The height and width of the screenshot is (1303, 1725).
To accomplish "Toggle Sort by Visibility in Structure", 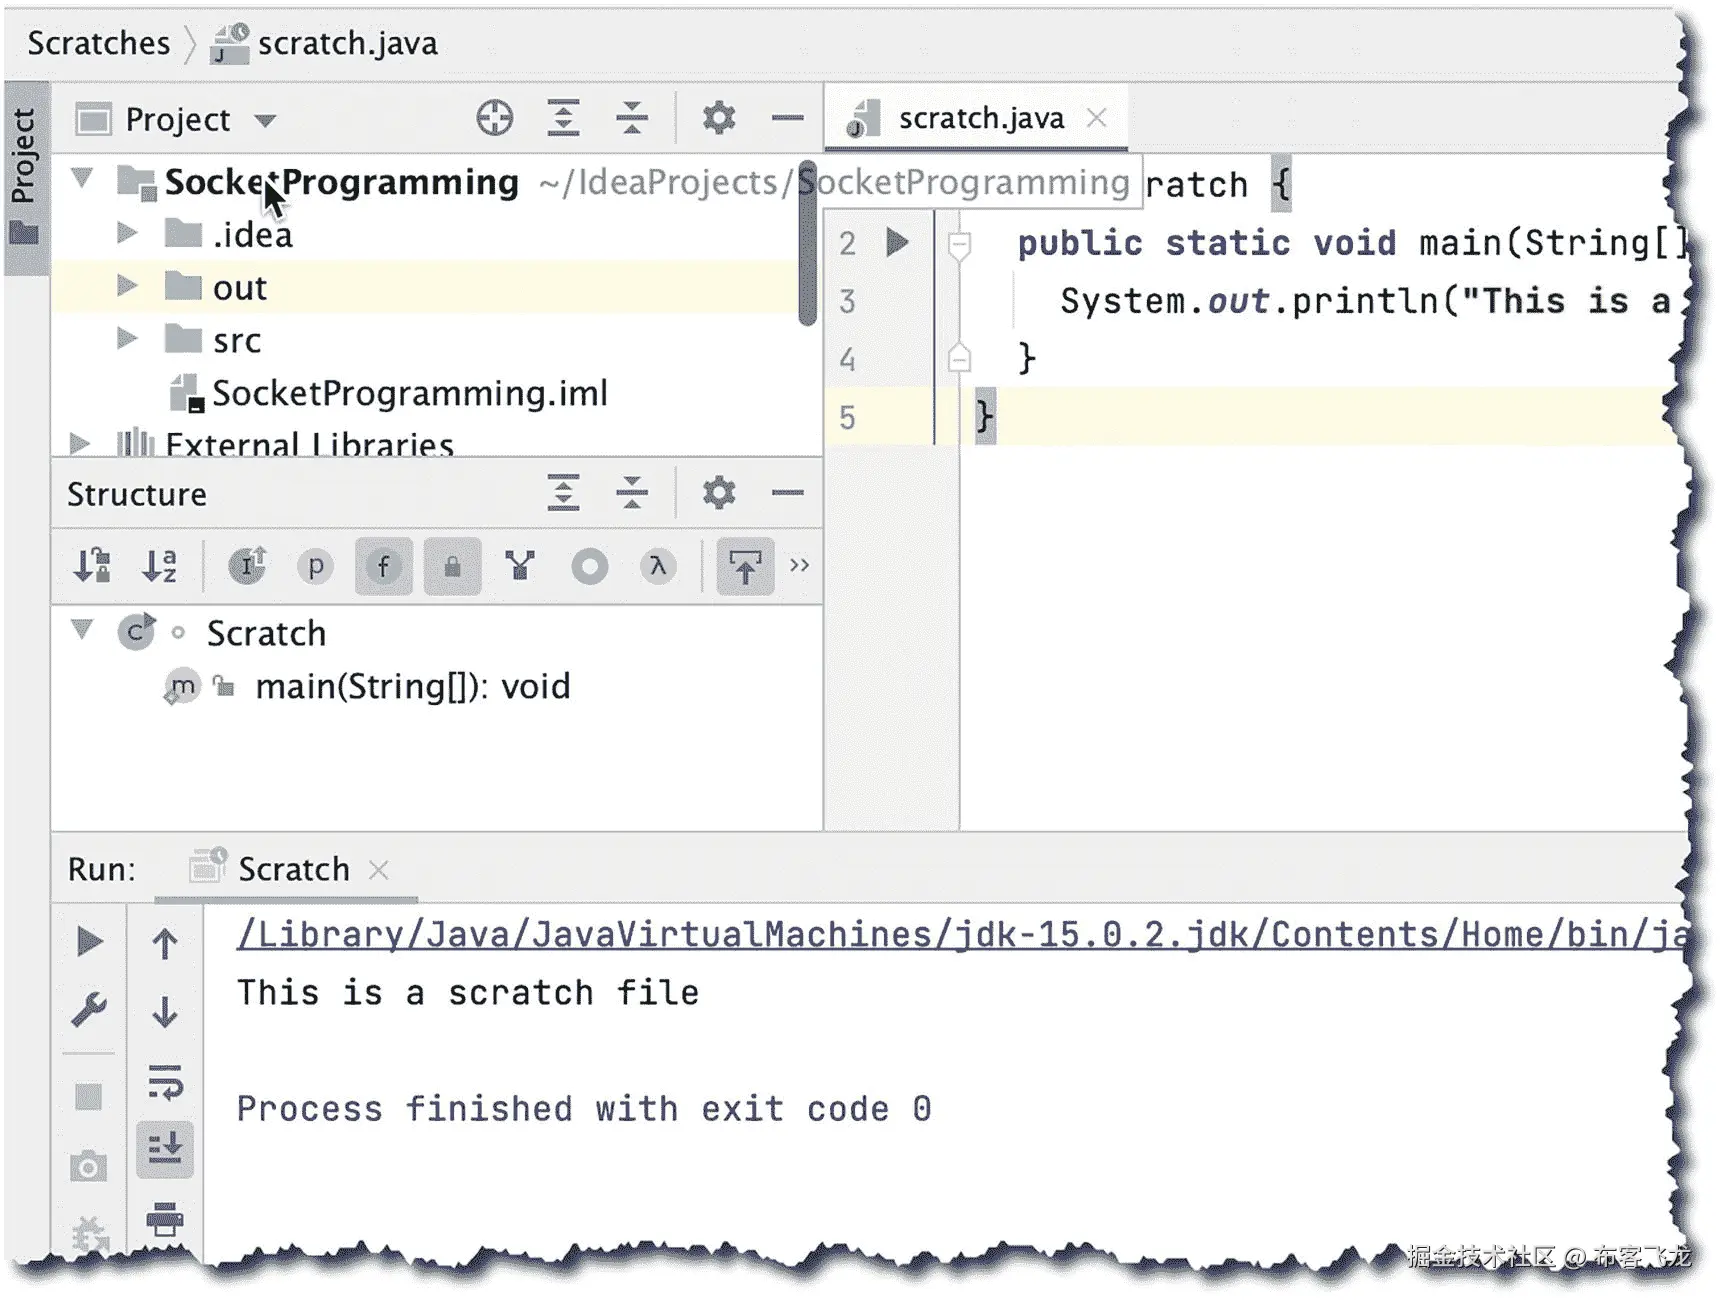I will 93,566.
